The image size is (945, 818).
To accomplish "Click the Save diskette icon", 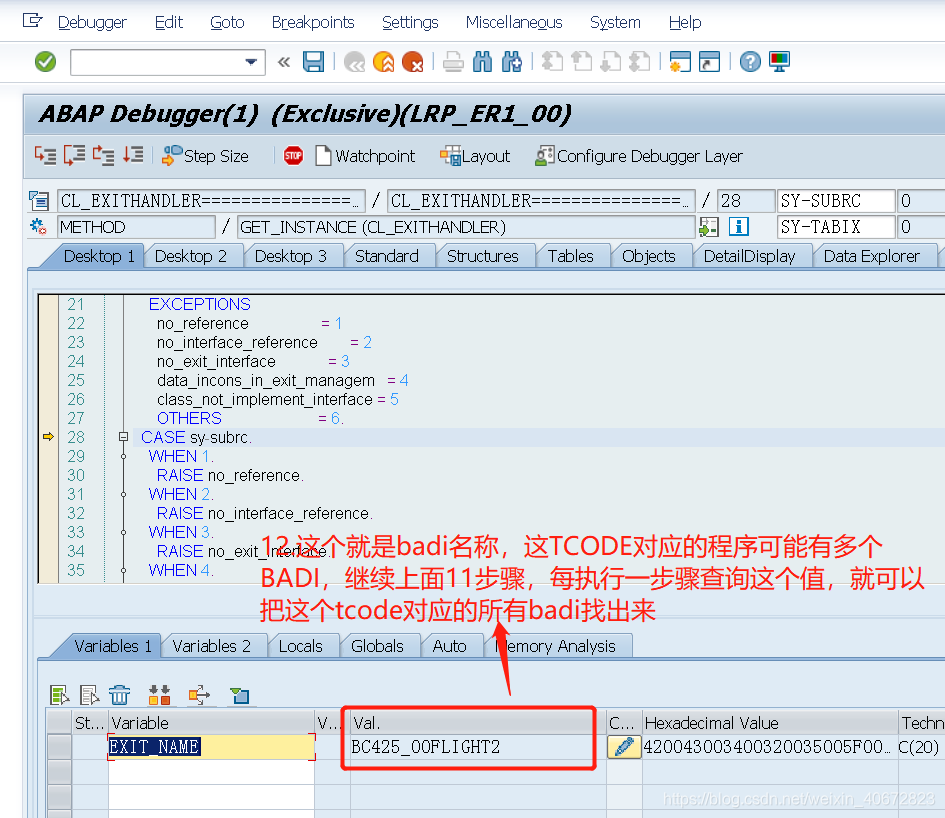I will (x=313, y=61).
